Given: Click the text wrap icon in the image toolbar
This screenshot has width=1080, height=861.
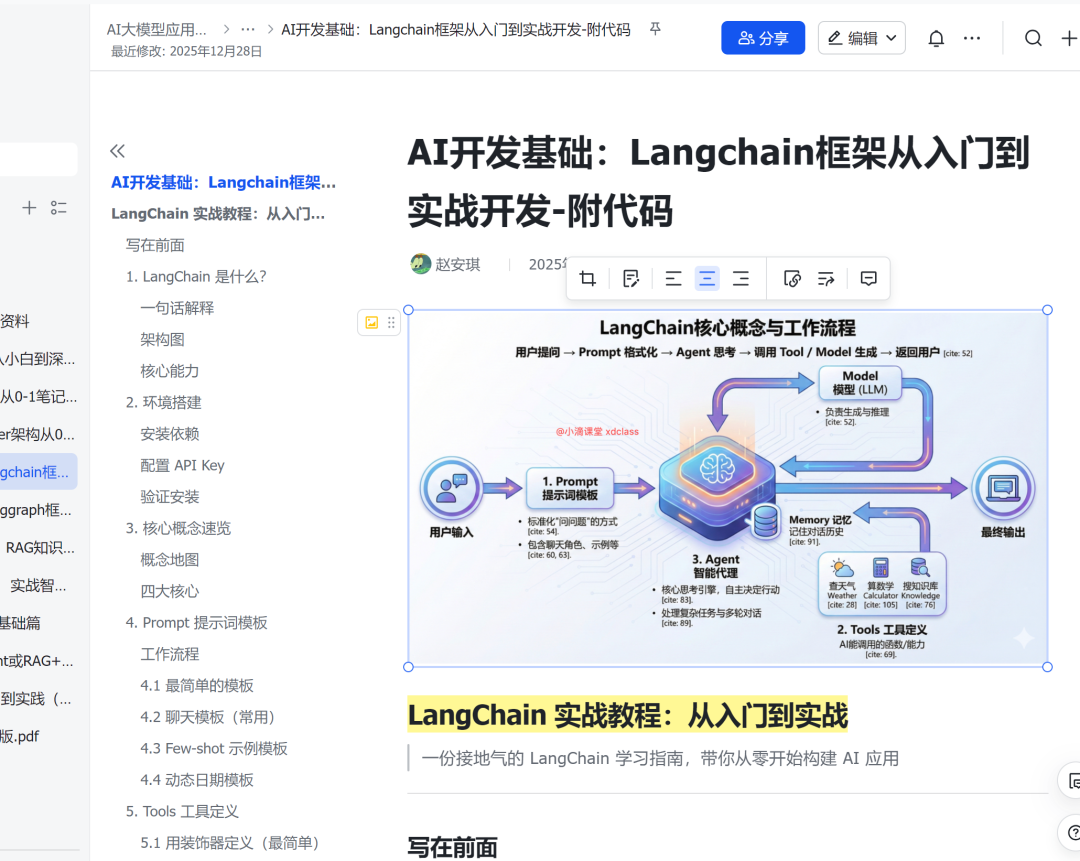Looking at the screenshot, I should click(826, 278).
